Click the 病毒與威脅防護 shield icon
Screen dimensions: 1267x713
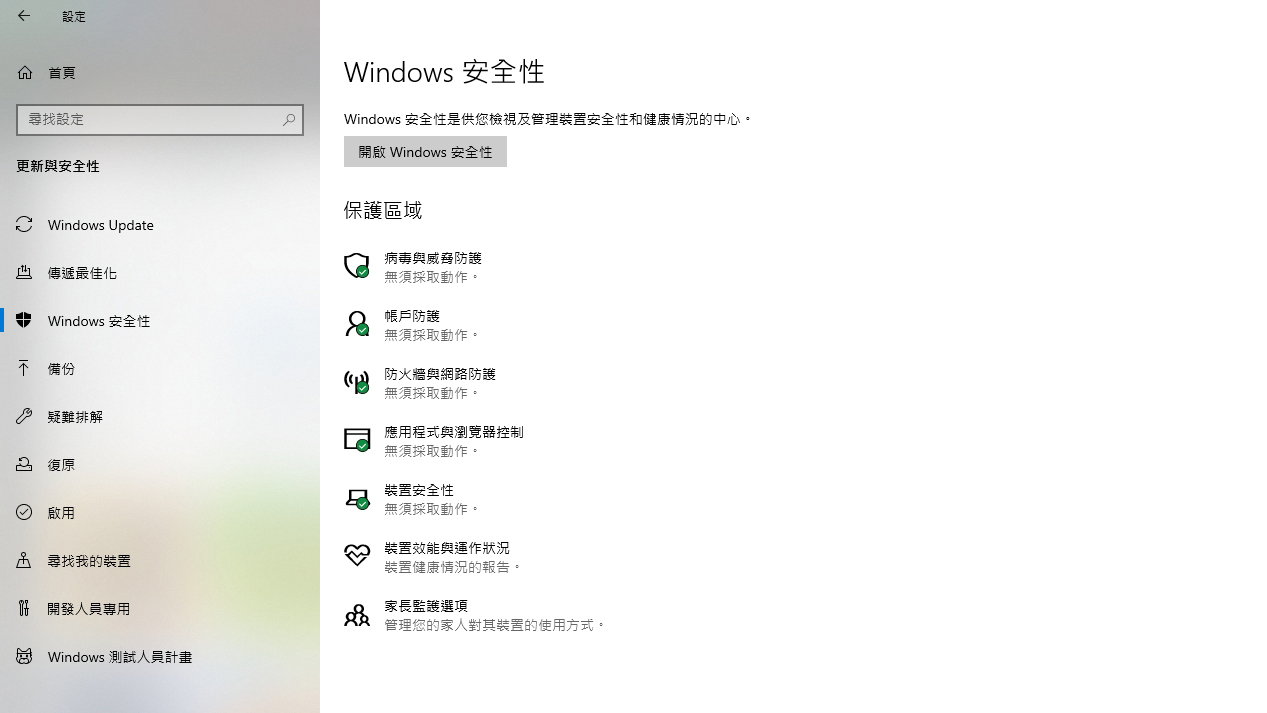point(357,265)
